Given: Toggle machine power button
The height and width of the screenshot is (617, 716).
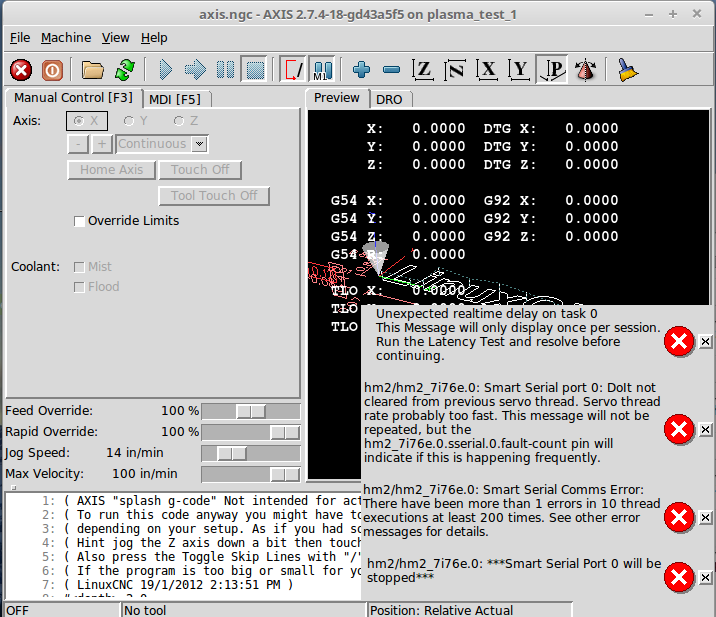Looking at the screenshot, I should coord(52,70).
